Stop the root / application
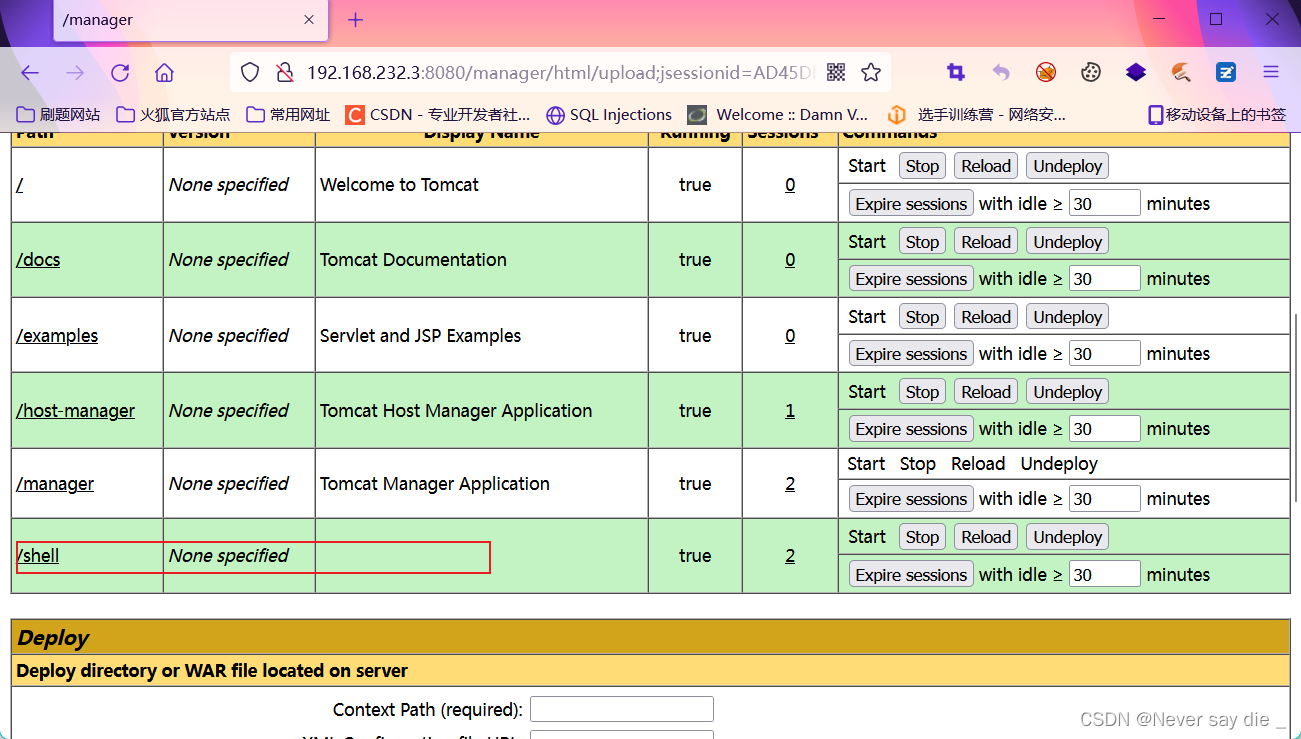This screenshot has height=739, width=1301. point(922,166)
